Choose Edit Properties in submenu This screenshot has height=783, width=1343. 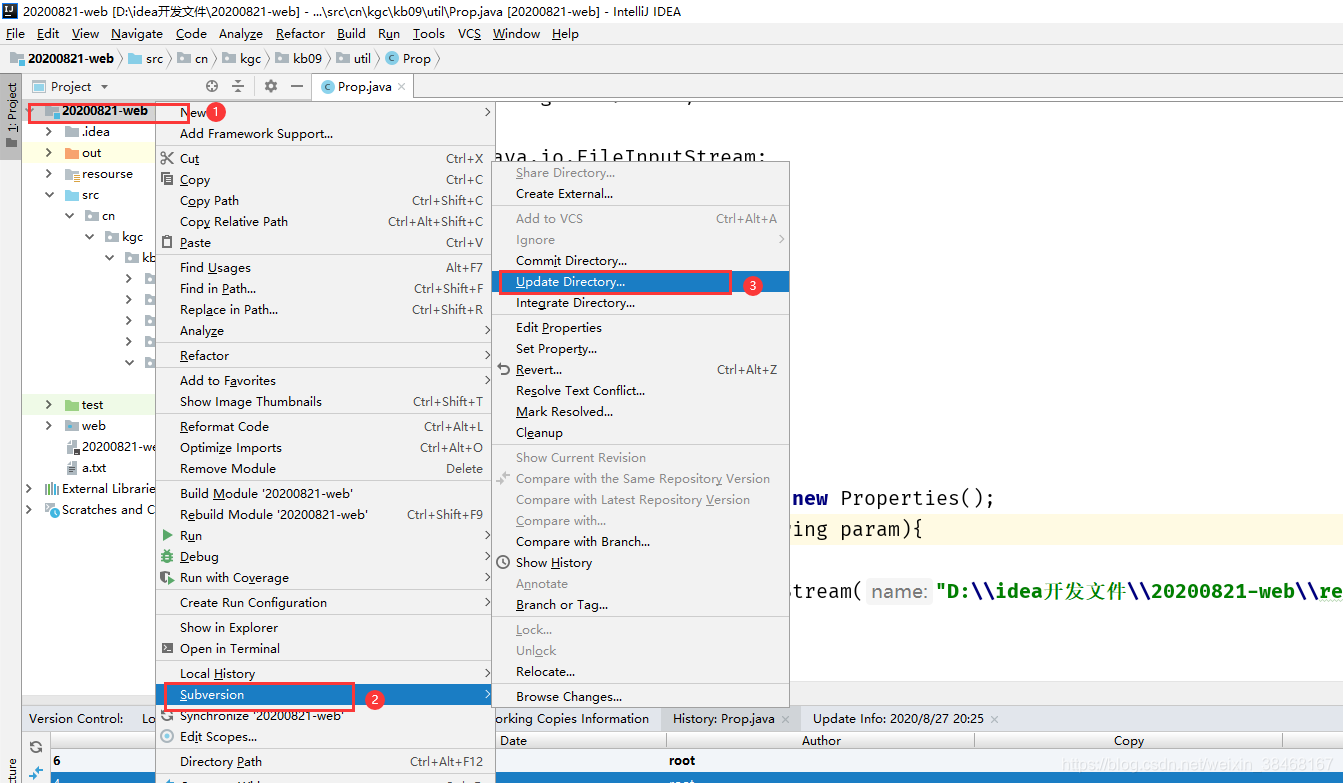(x=641, y=327)
